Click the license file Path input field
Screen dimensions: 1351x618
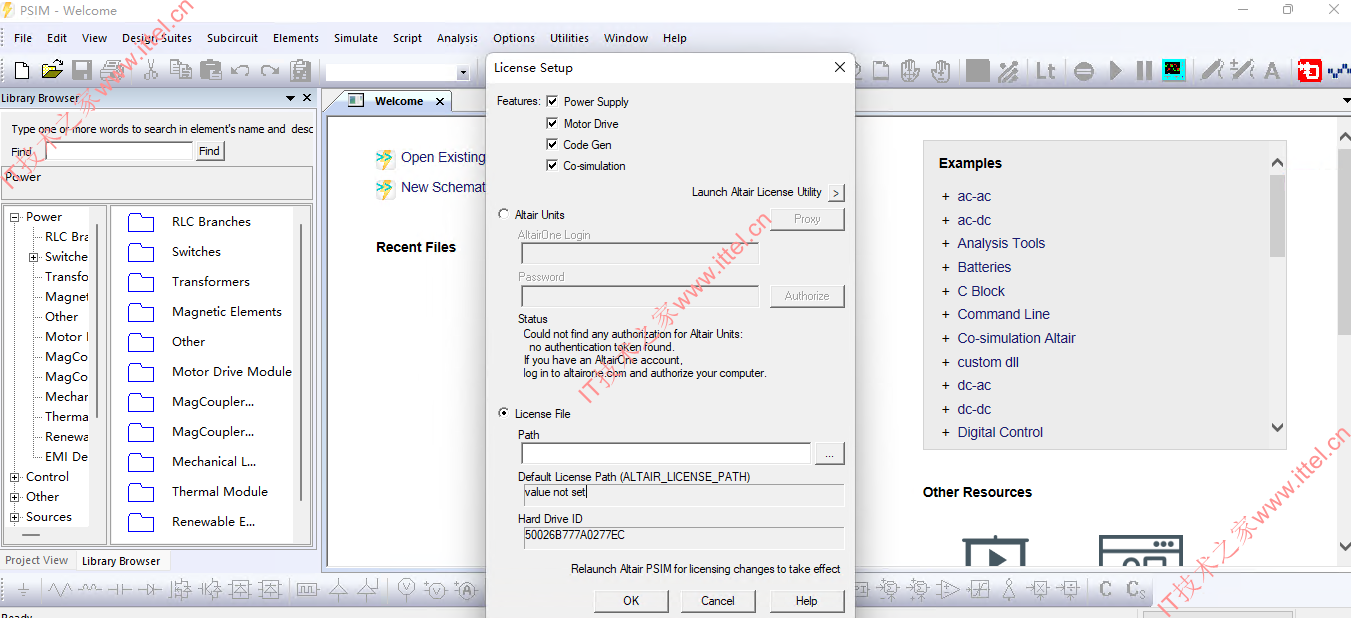coord(666,454)
